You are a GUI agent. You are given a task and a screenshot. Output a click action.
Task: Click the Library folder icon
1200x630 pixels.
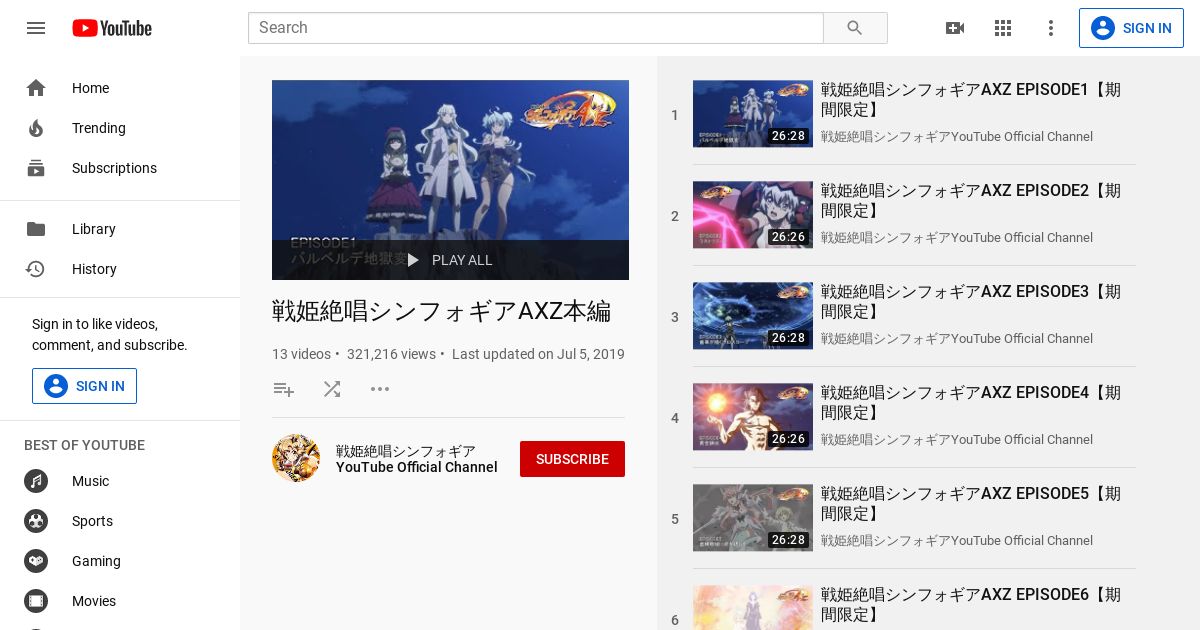[36, 229]
